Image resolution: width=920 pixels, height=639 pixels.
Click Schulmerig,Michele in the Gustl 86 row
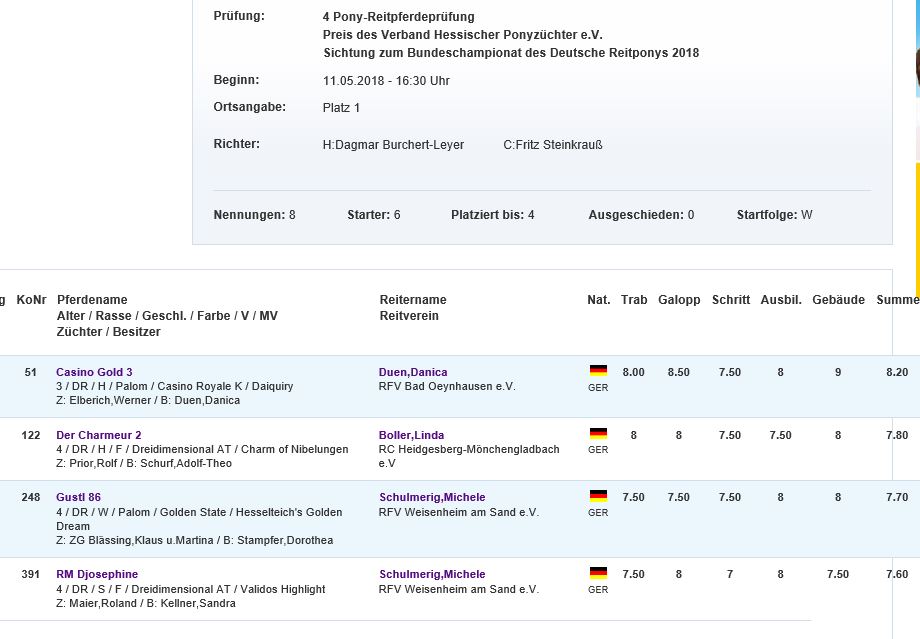[x=432, y=497]
